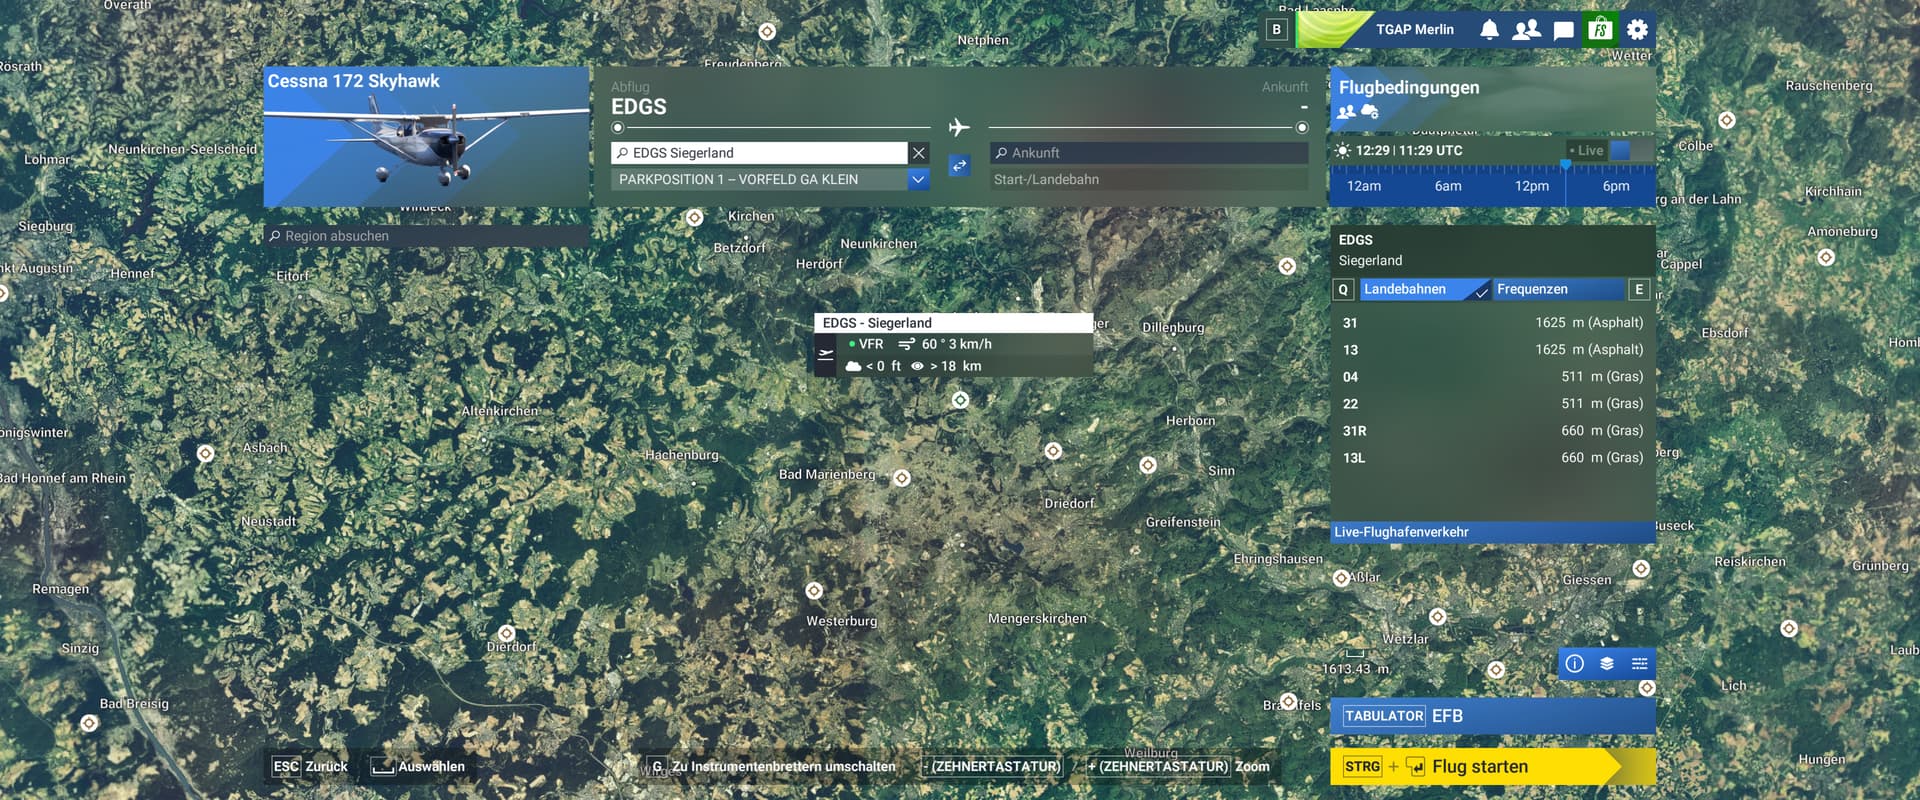Select runway 22 with 511 m Gras
This screenshot has width=1920, height=800.
[x=1492, y=404]
